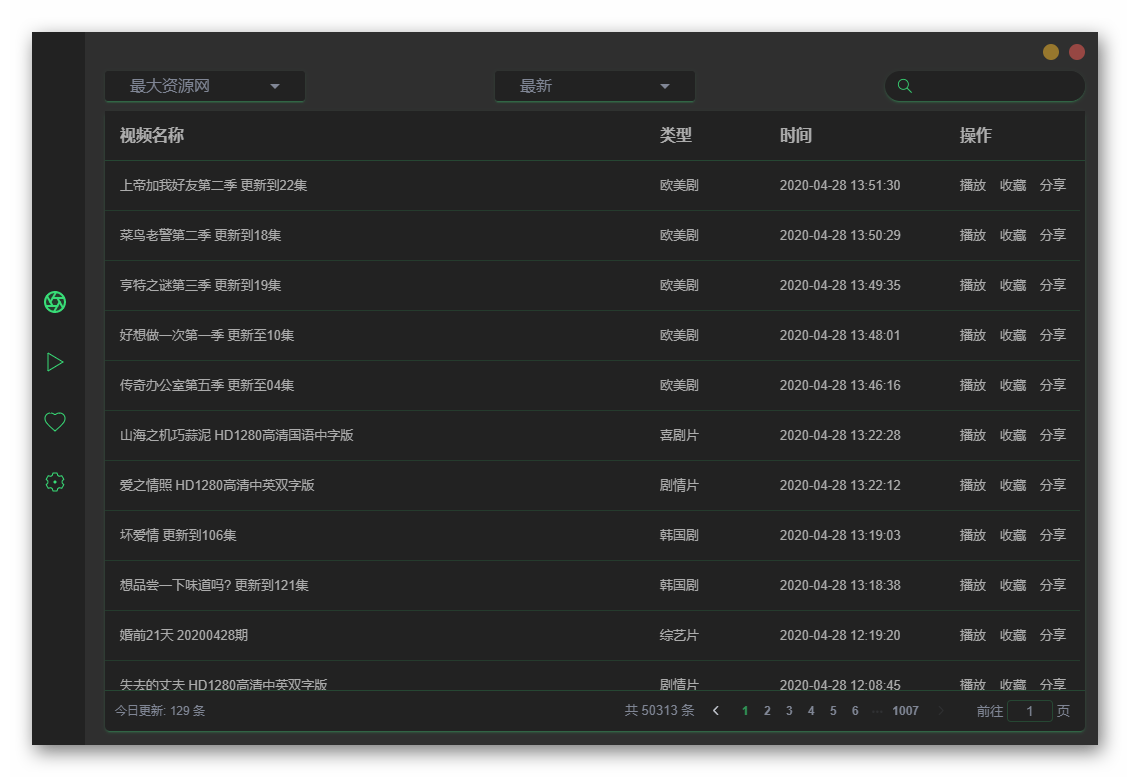Viewport: 1130px width, 777px height.
Task: Go to page 4 in pagination
Action: tap(811, 711)
